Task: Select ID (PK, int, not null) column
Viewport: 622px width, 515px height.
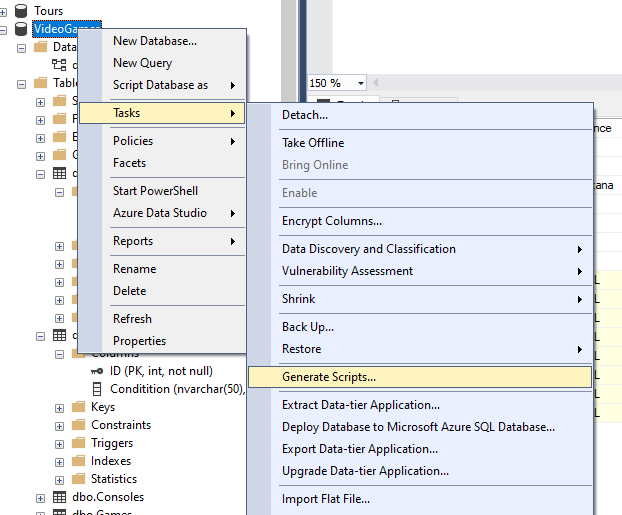Action: click(x=161, y=371)
